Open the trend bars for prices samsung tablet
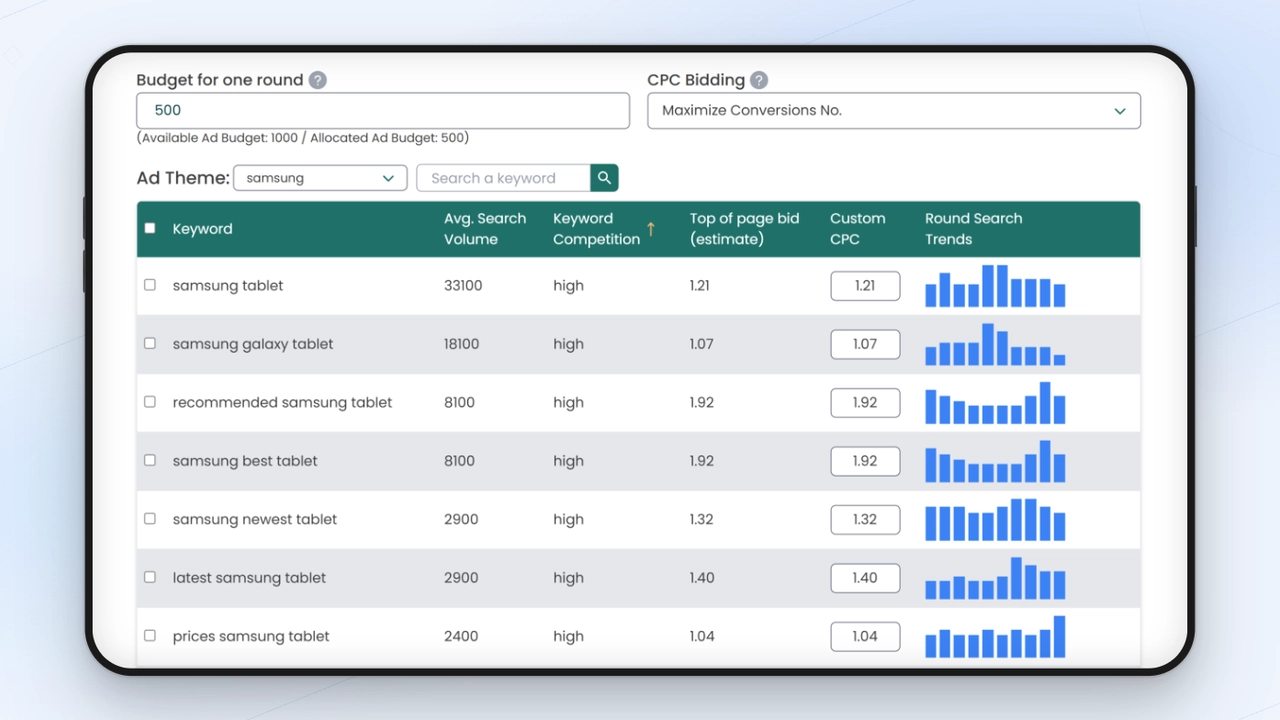The width and height of the screenshot is (1280, 720). [x=995, y=637]
